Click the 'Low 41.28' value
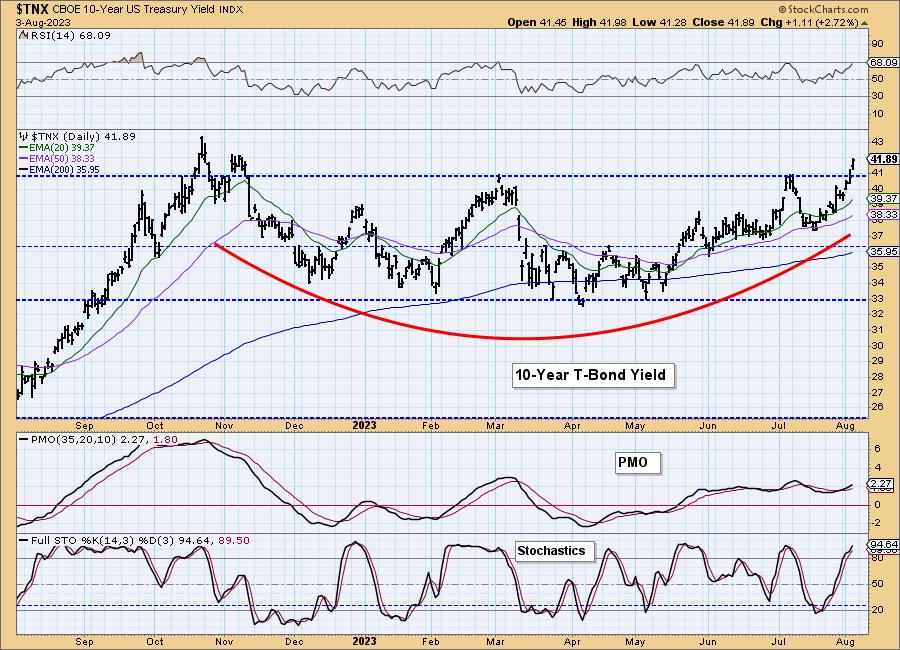The image size is (900, 650). pos(659,22)
